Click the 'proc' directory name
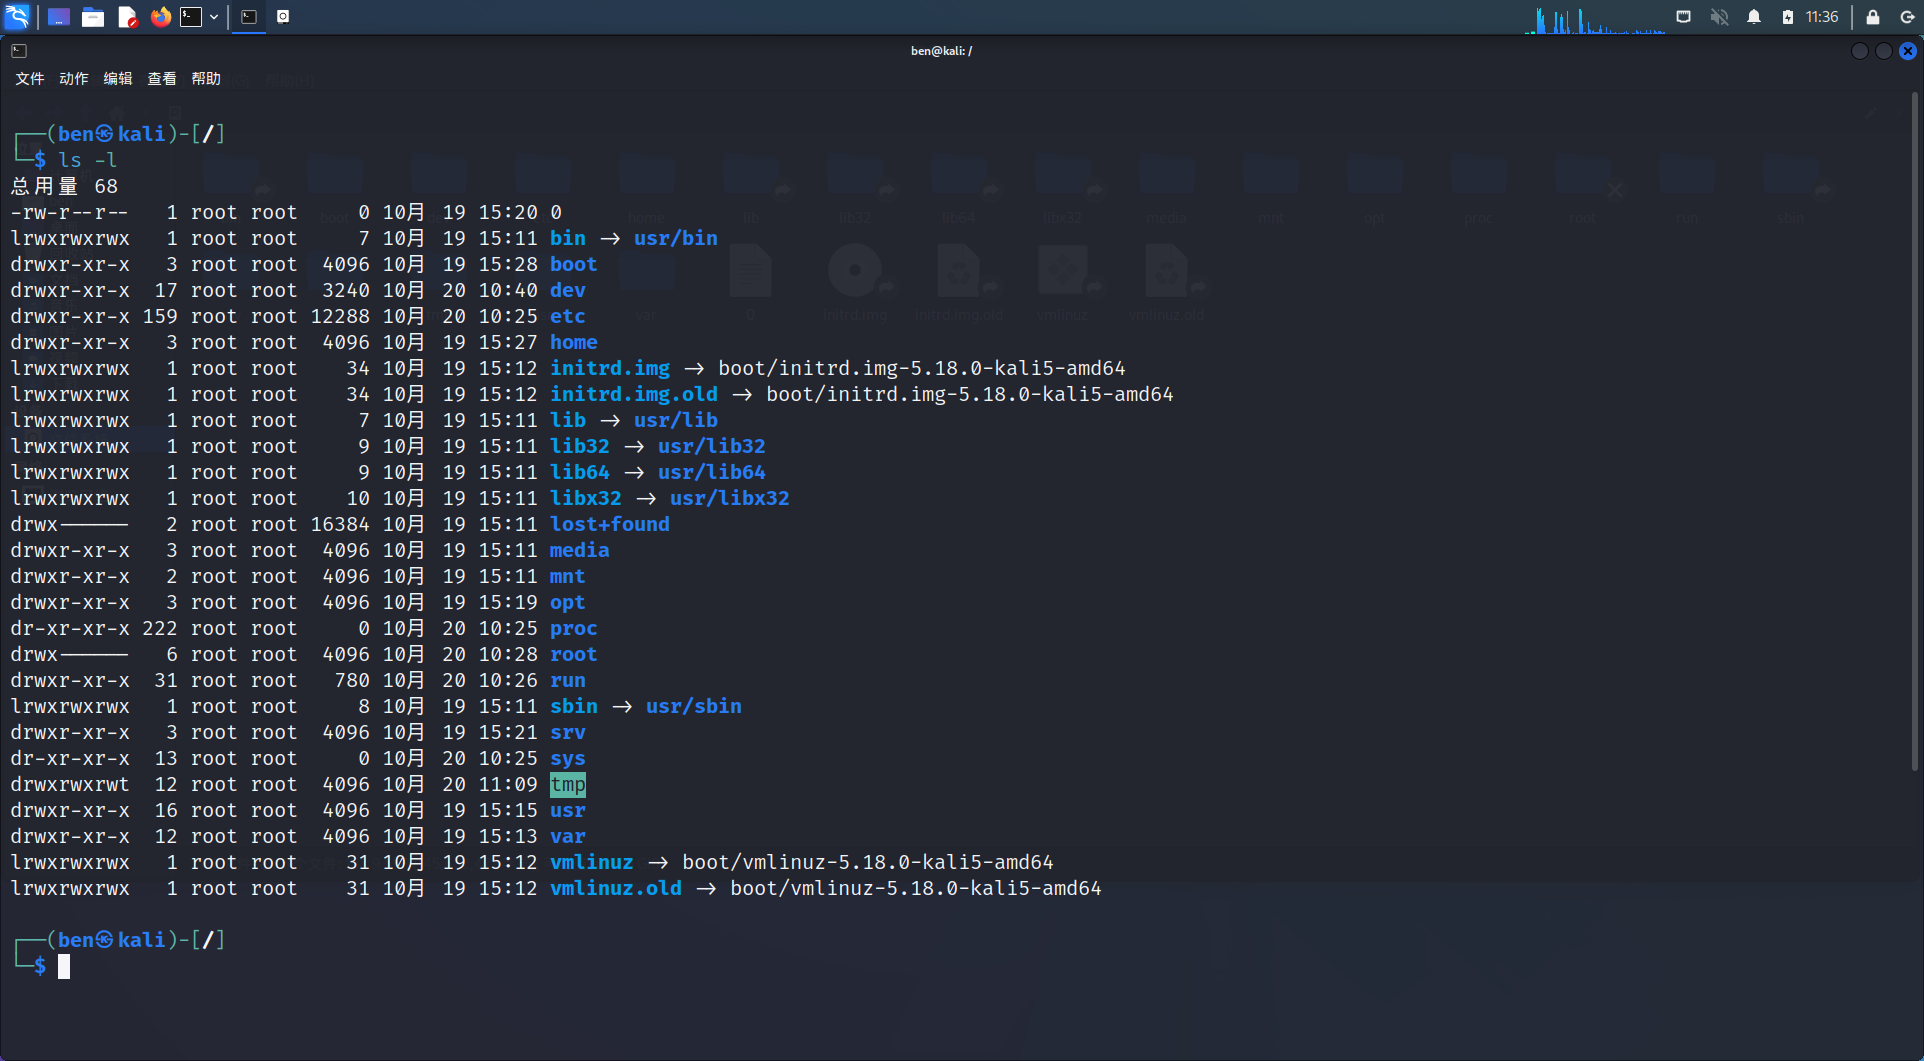This screenshot has width=1924, height=1061. pyautogui.click(x=574, y=628)
